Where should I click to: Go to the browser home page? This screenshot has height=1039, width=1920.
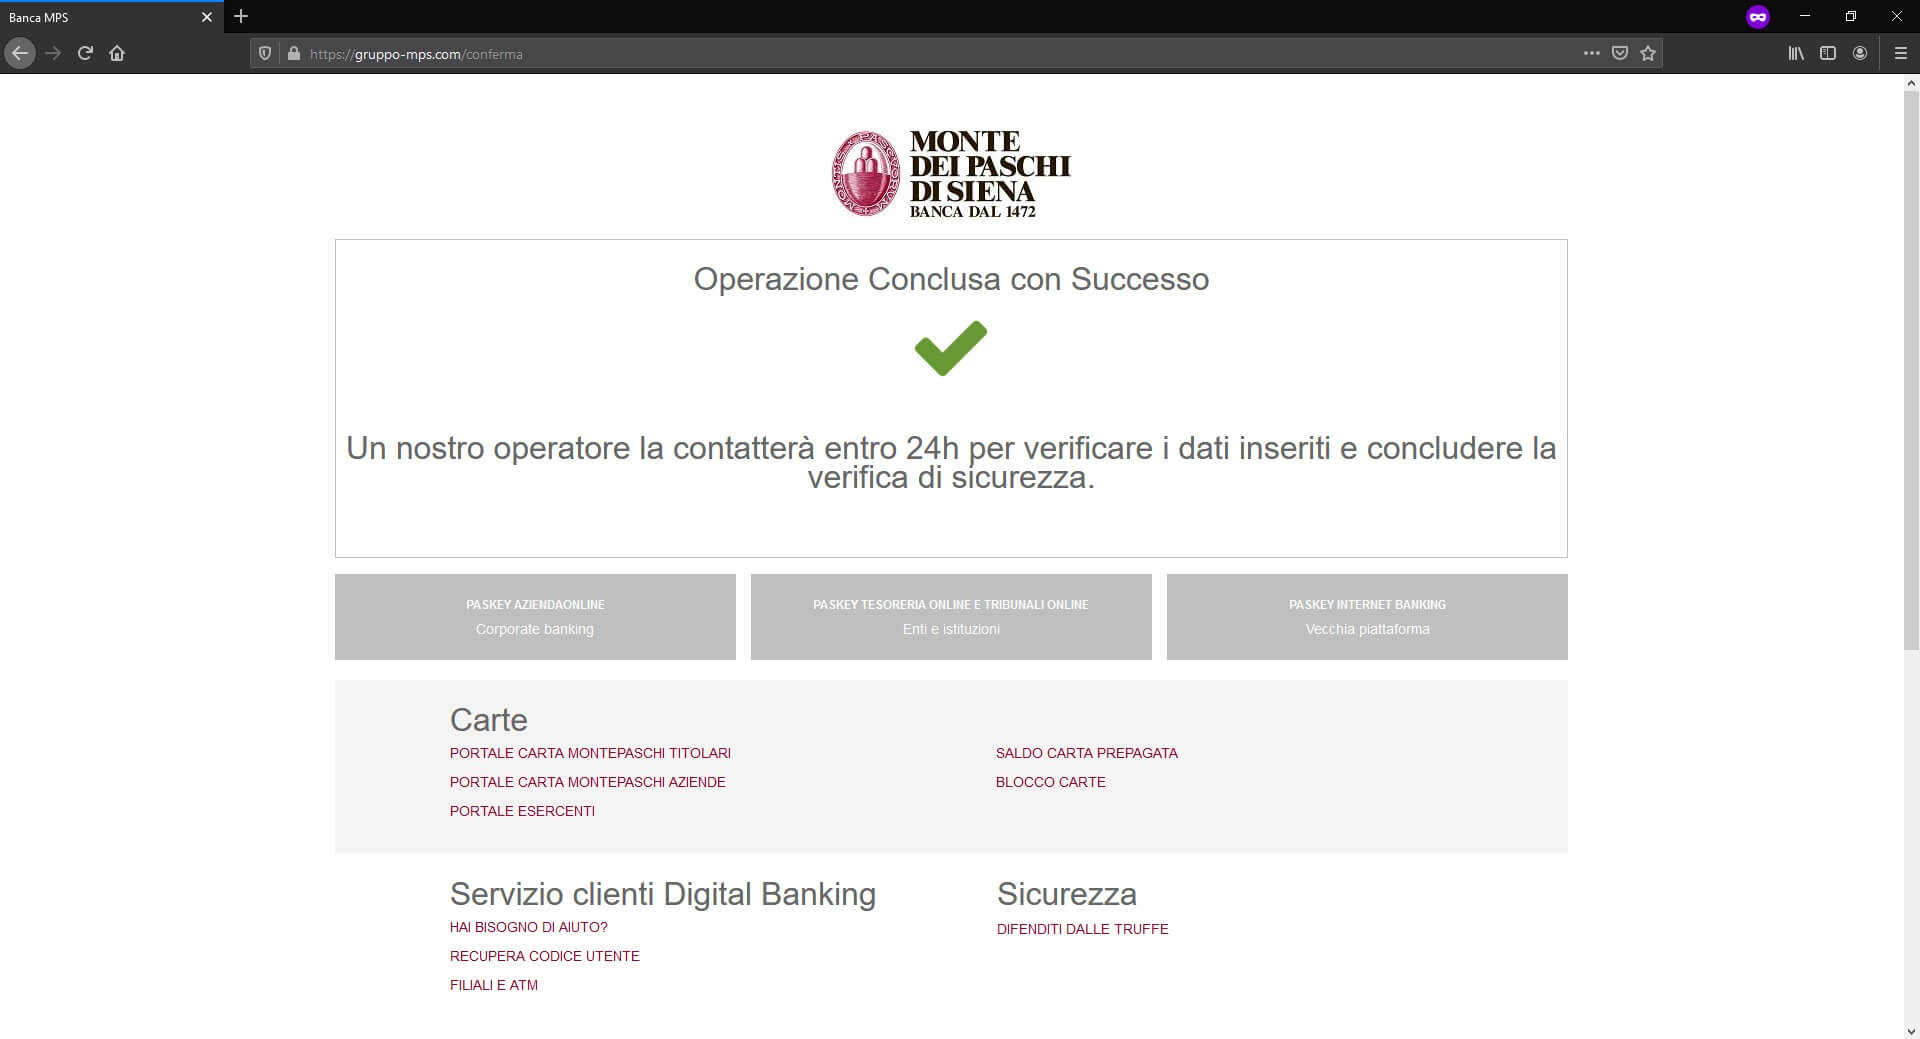coord(117,53)
